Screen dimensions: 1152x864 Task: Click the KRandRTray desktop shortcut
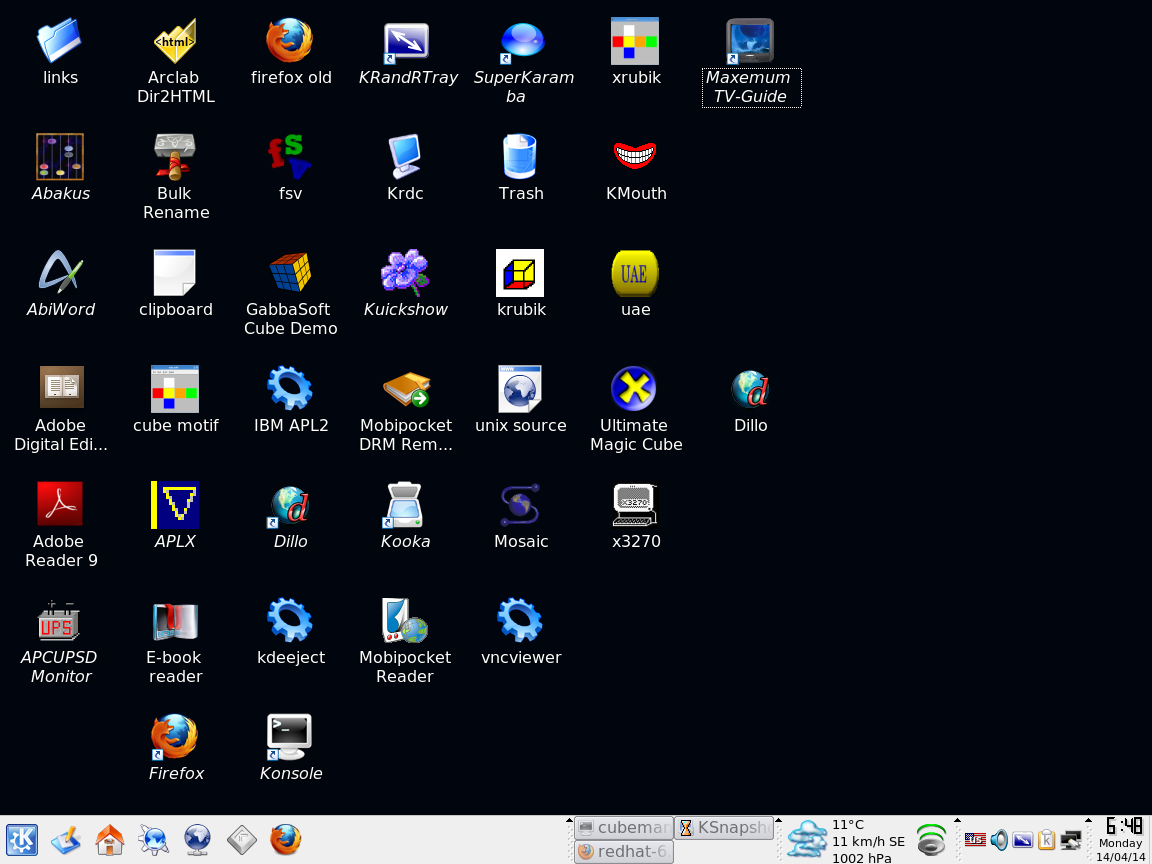(406, 41)
